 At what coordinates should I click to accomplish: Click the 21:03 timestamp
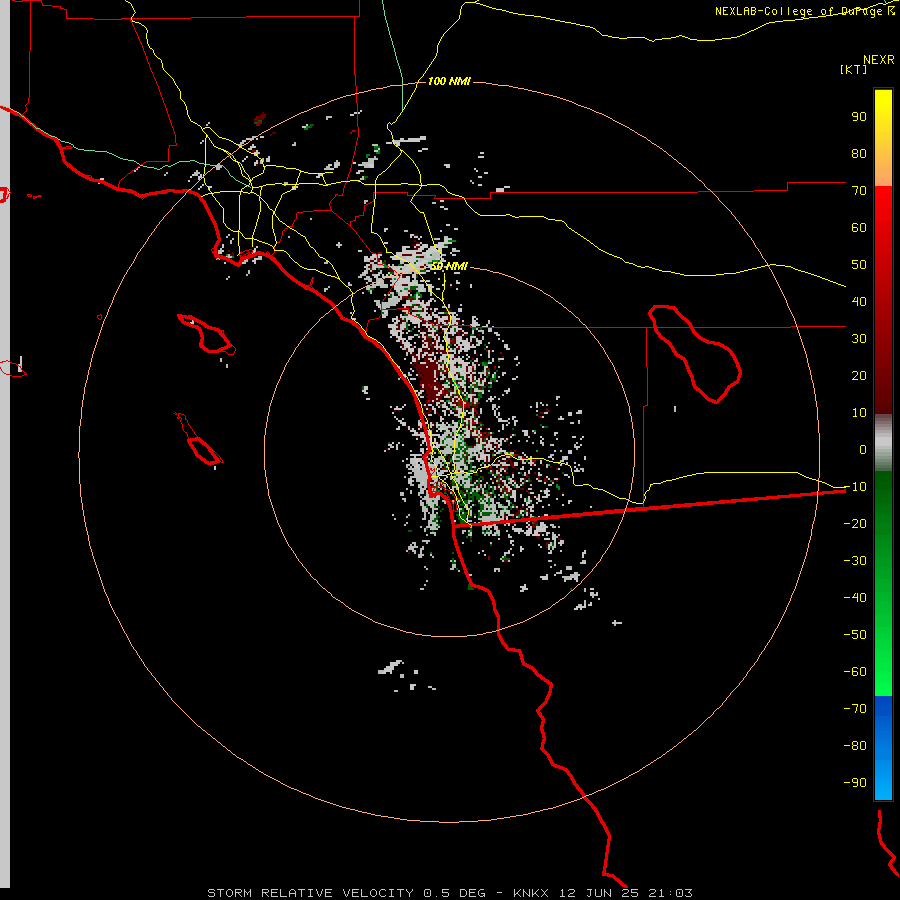point(670,893)
